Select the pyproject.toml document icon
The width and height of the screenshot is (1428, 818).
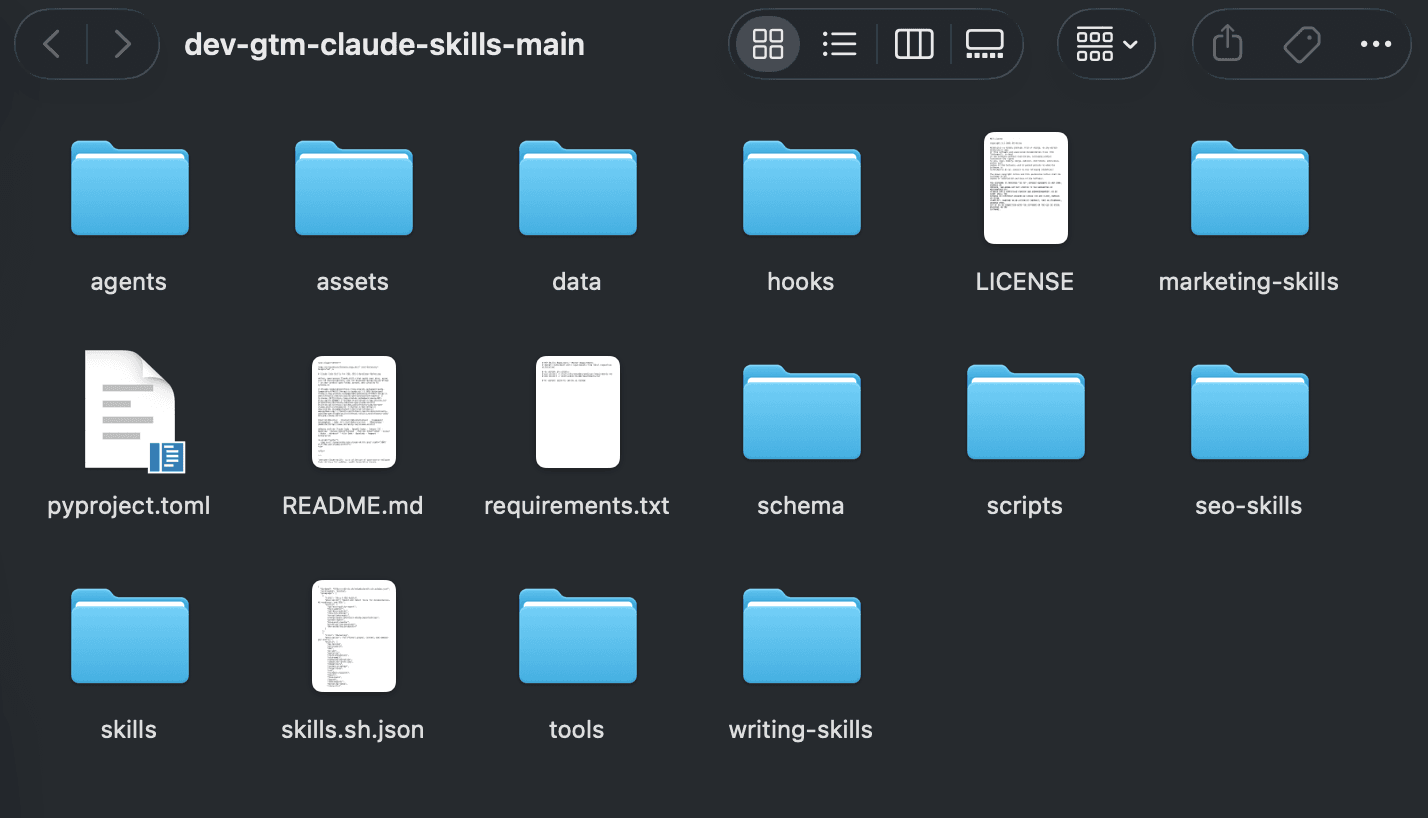tap(132, 411)
